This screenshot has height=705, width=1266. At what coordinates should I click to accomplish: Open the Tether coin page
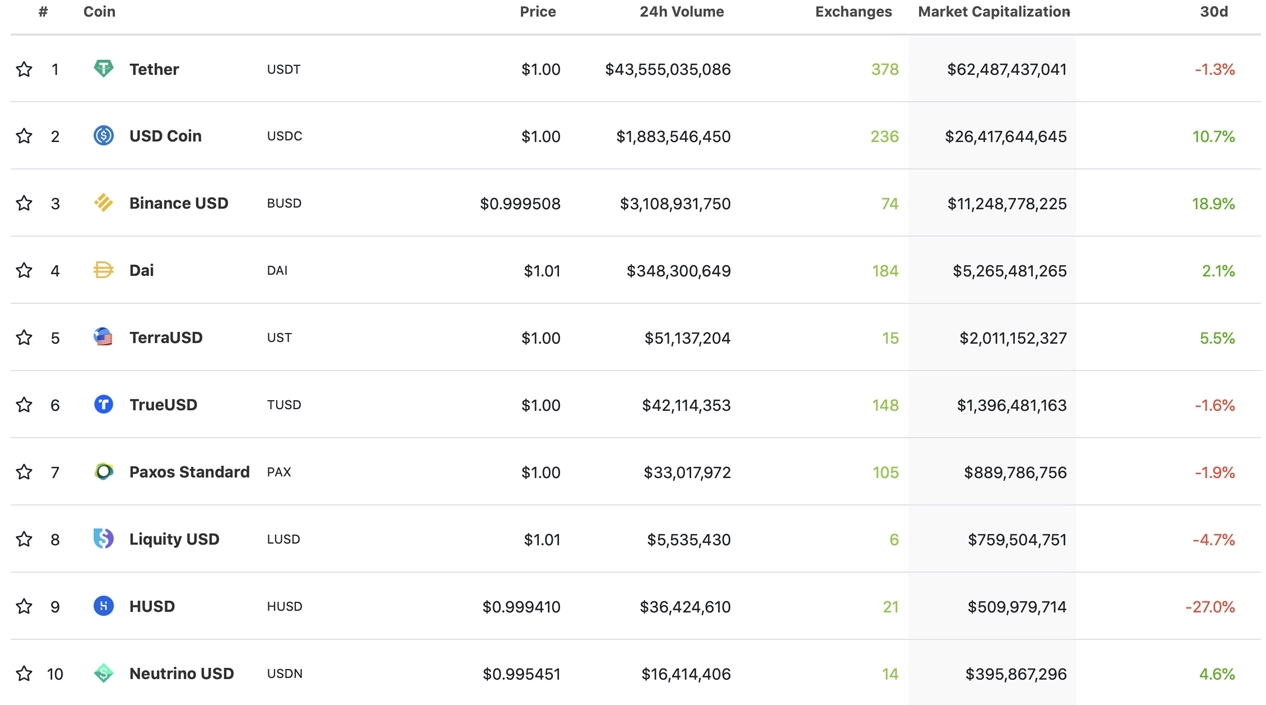[x=154, y=69]
